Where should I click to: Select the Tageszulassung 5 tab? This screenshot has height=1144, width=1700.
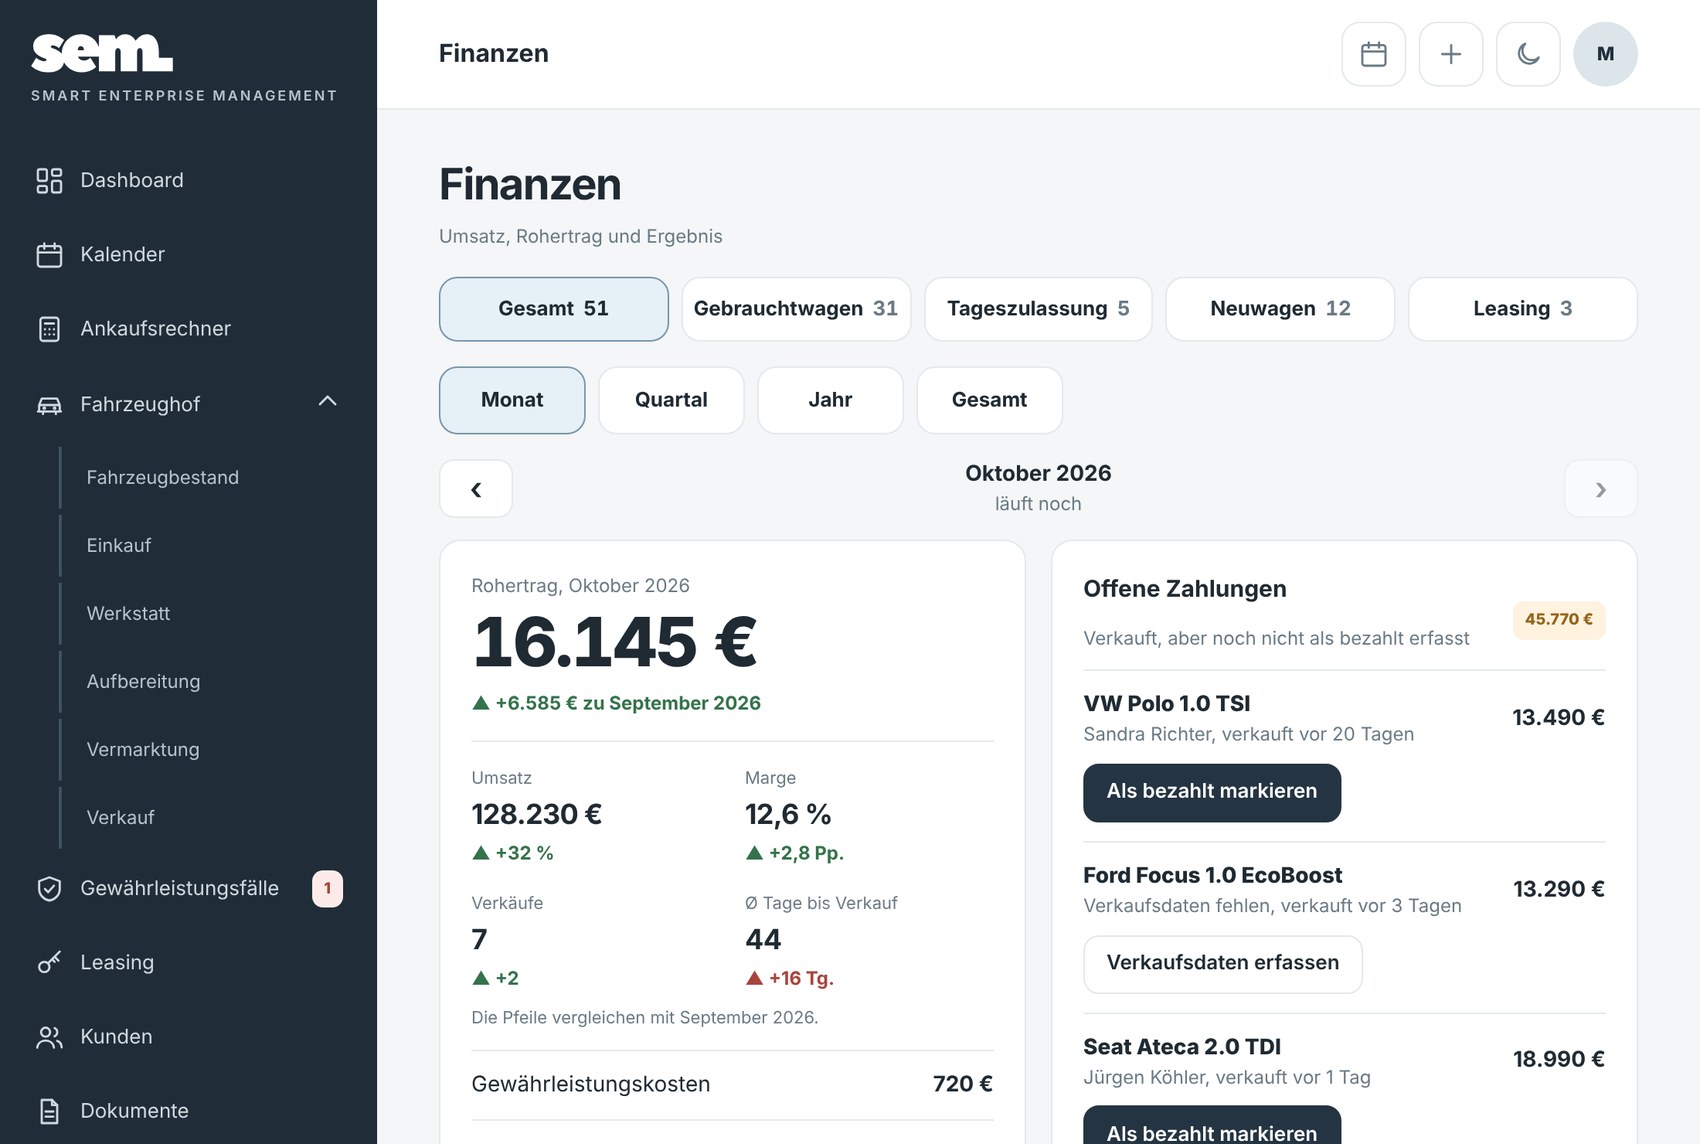1038,309
